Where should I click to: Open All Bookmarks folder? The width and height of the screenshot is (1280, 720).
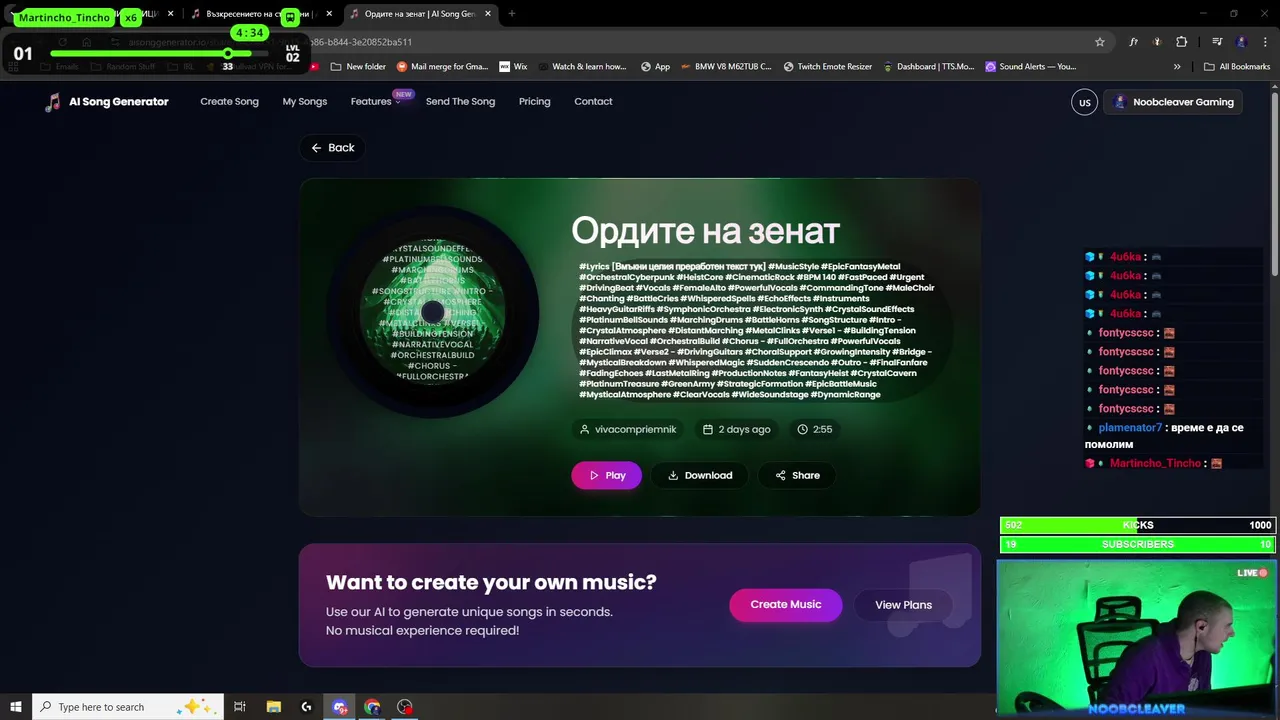[x=1237, y=67]
